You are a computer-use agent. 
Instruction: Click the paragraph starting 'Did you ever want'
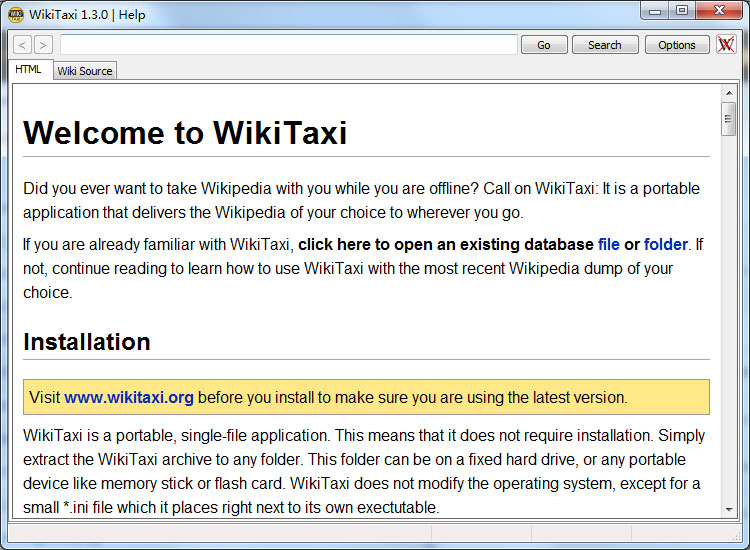click(361, 200)
